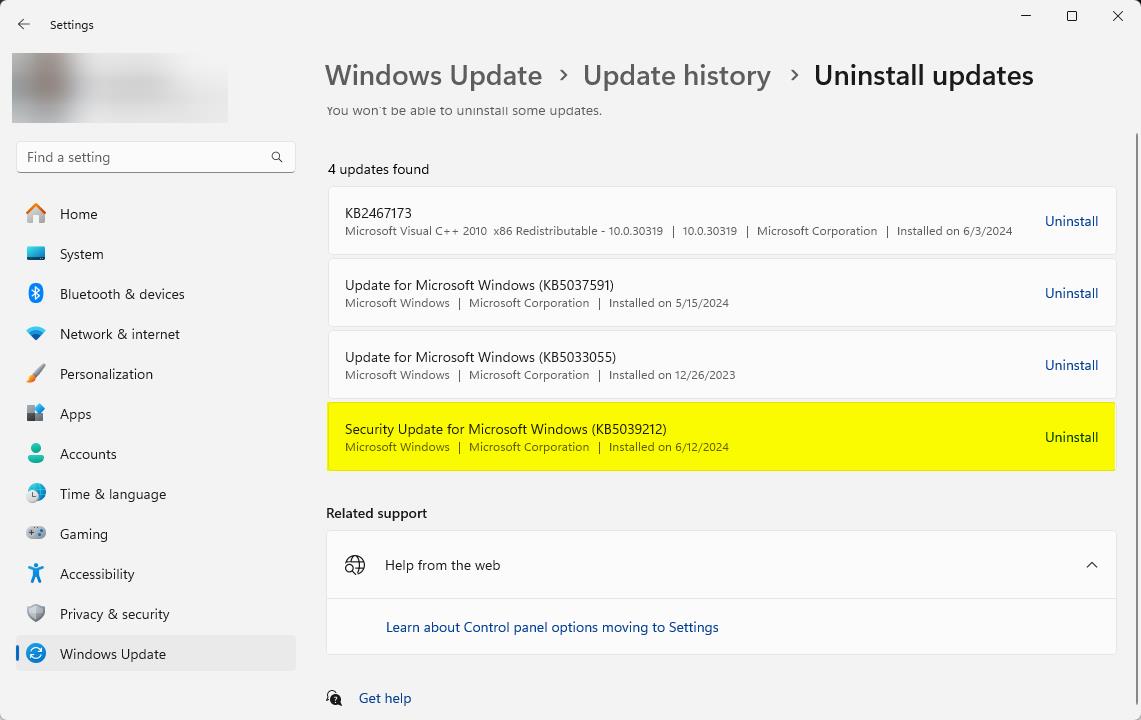The height and width of the screenshot is (720, 1141).
Task: Select the Privacy & security shield icon
Action: coord(36,614)
